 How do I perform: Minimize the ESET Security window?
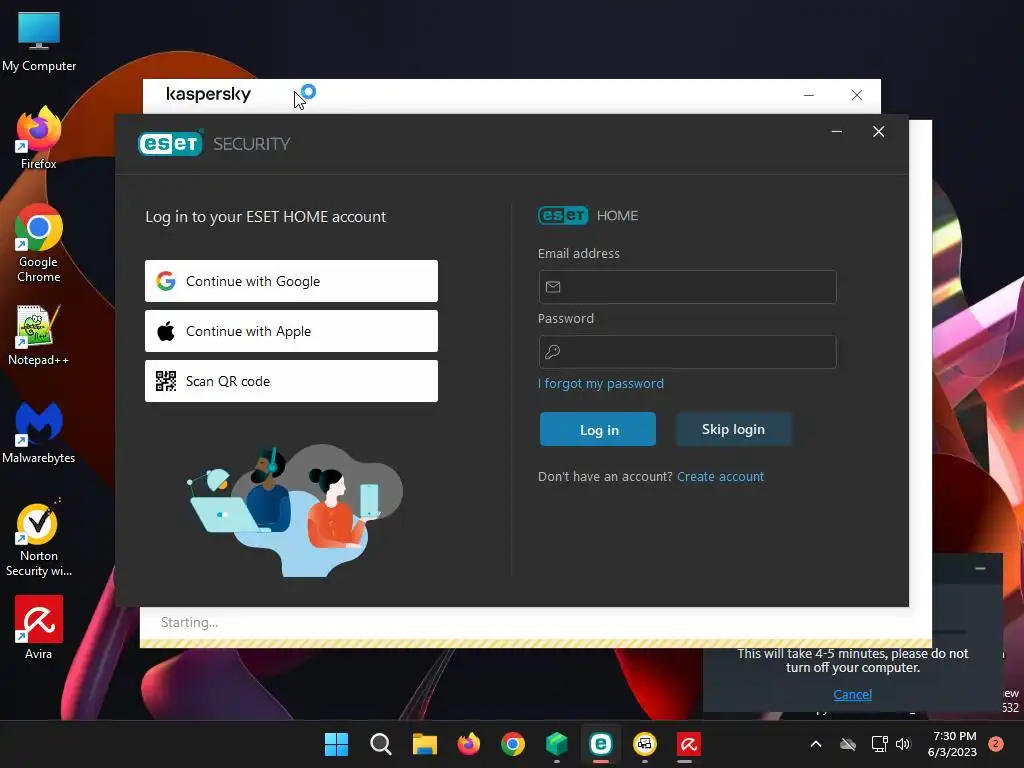tap(837, 132)
